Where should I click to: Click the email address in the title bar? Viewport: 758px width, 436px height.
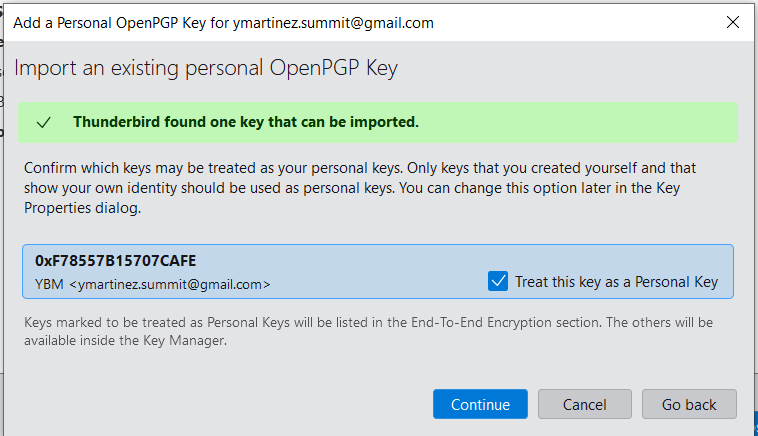click(339, 22)
